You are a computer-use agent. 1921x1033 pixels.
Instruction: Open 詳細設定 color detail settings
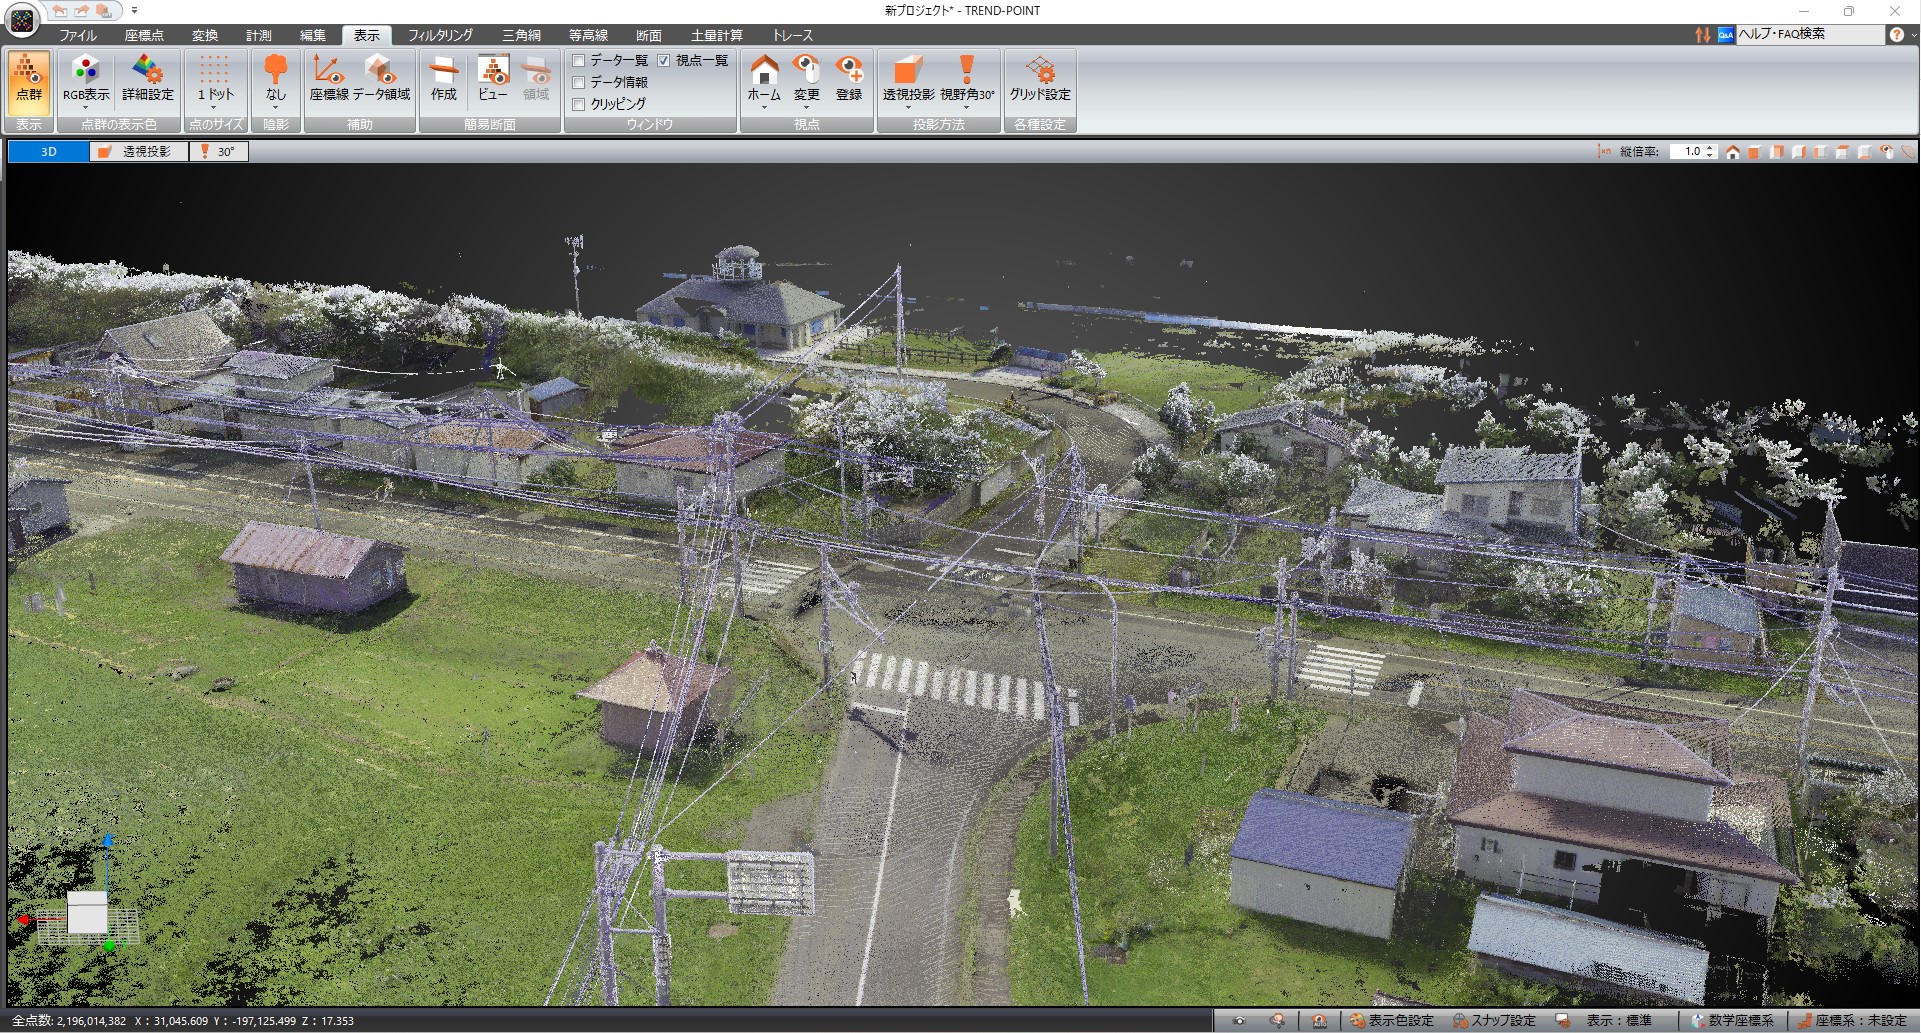pyautogui.click(x=148, y=79)
